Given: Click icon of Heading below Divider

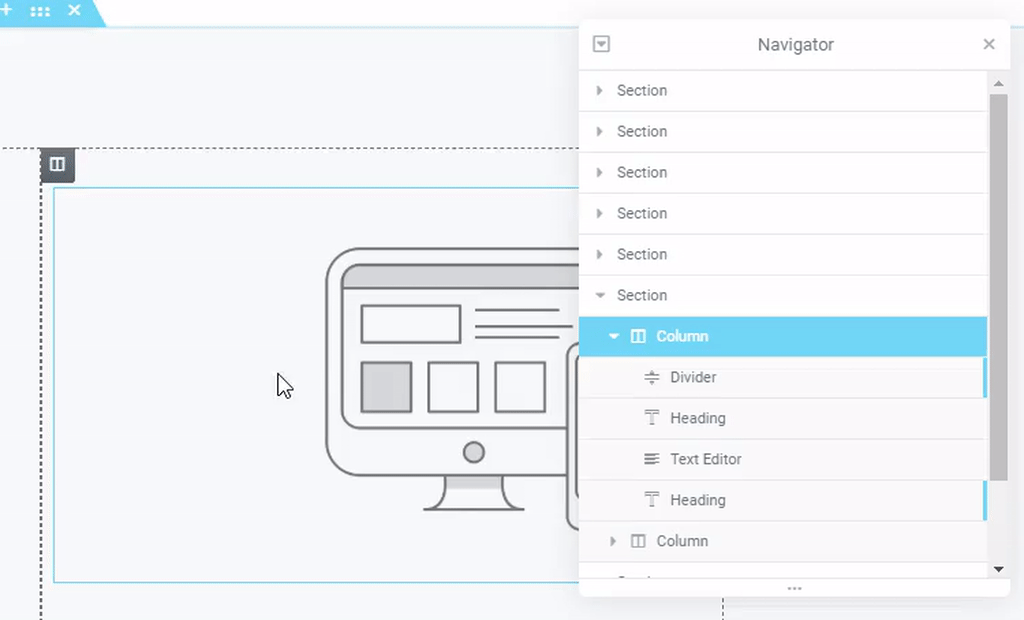Looking at the screenshot, I should pyautogui.click(x=652, y=419).
